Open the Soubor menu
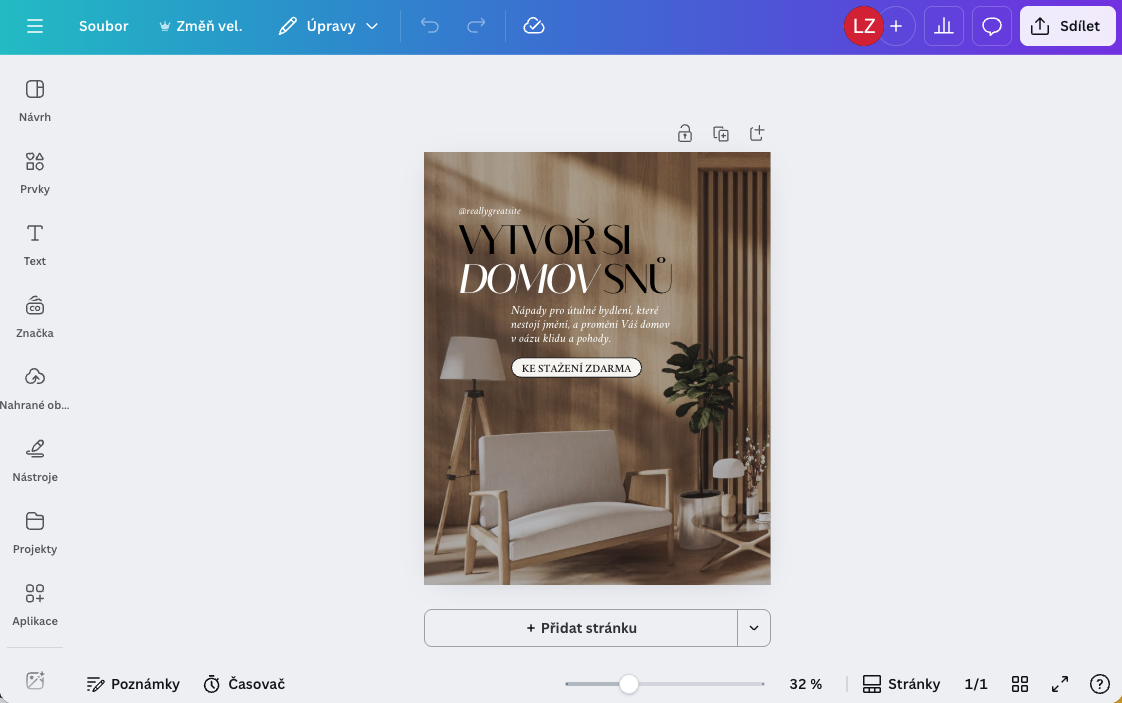The height and width of the screenshot is (703, 1122). tap(104, 26)
